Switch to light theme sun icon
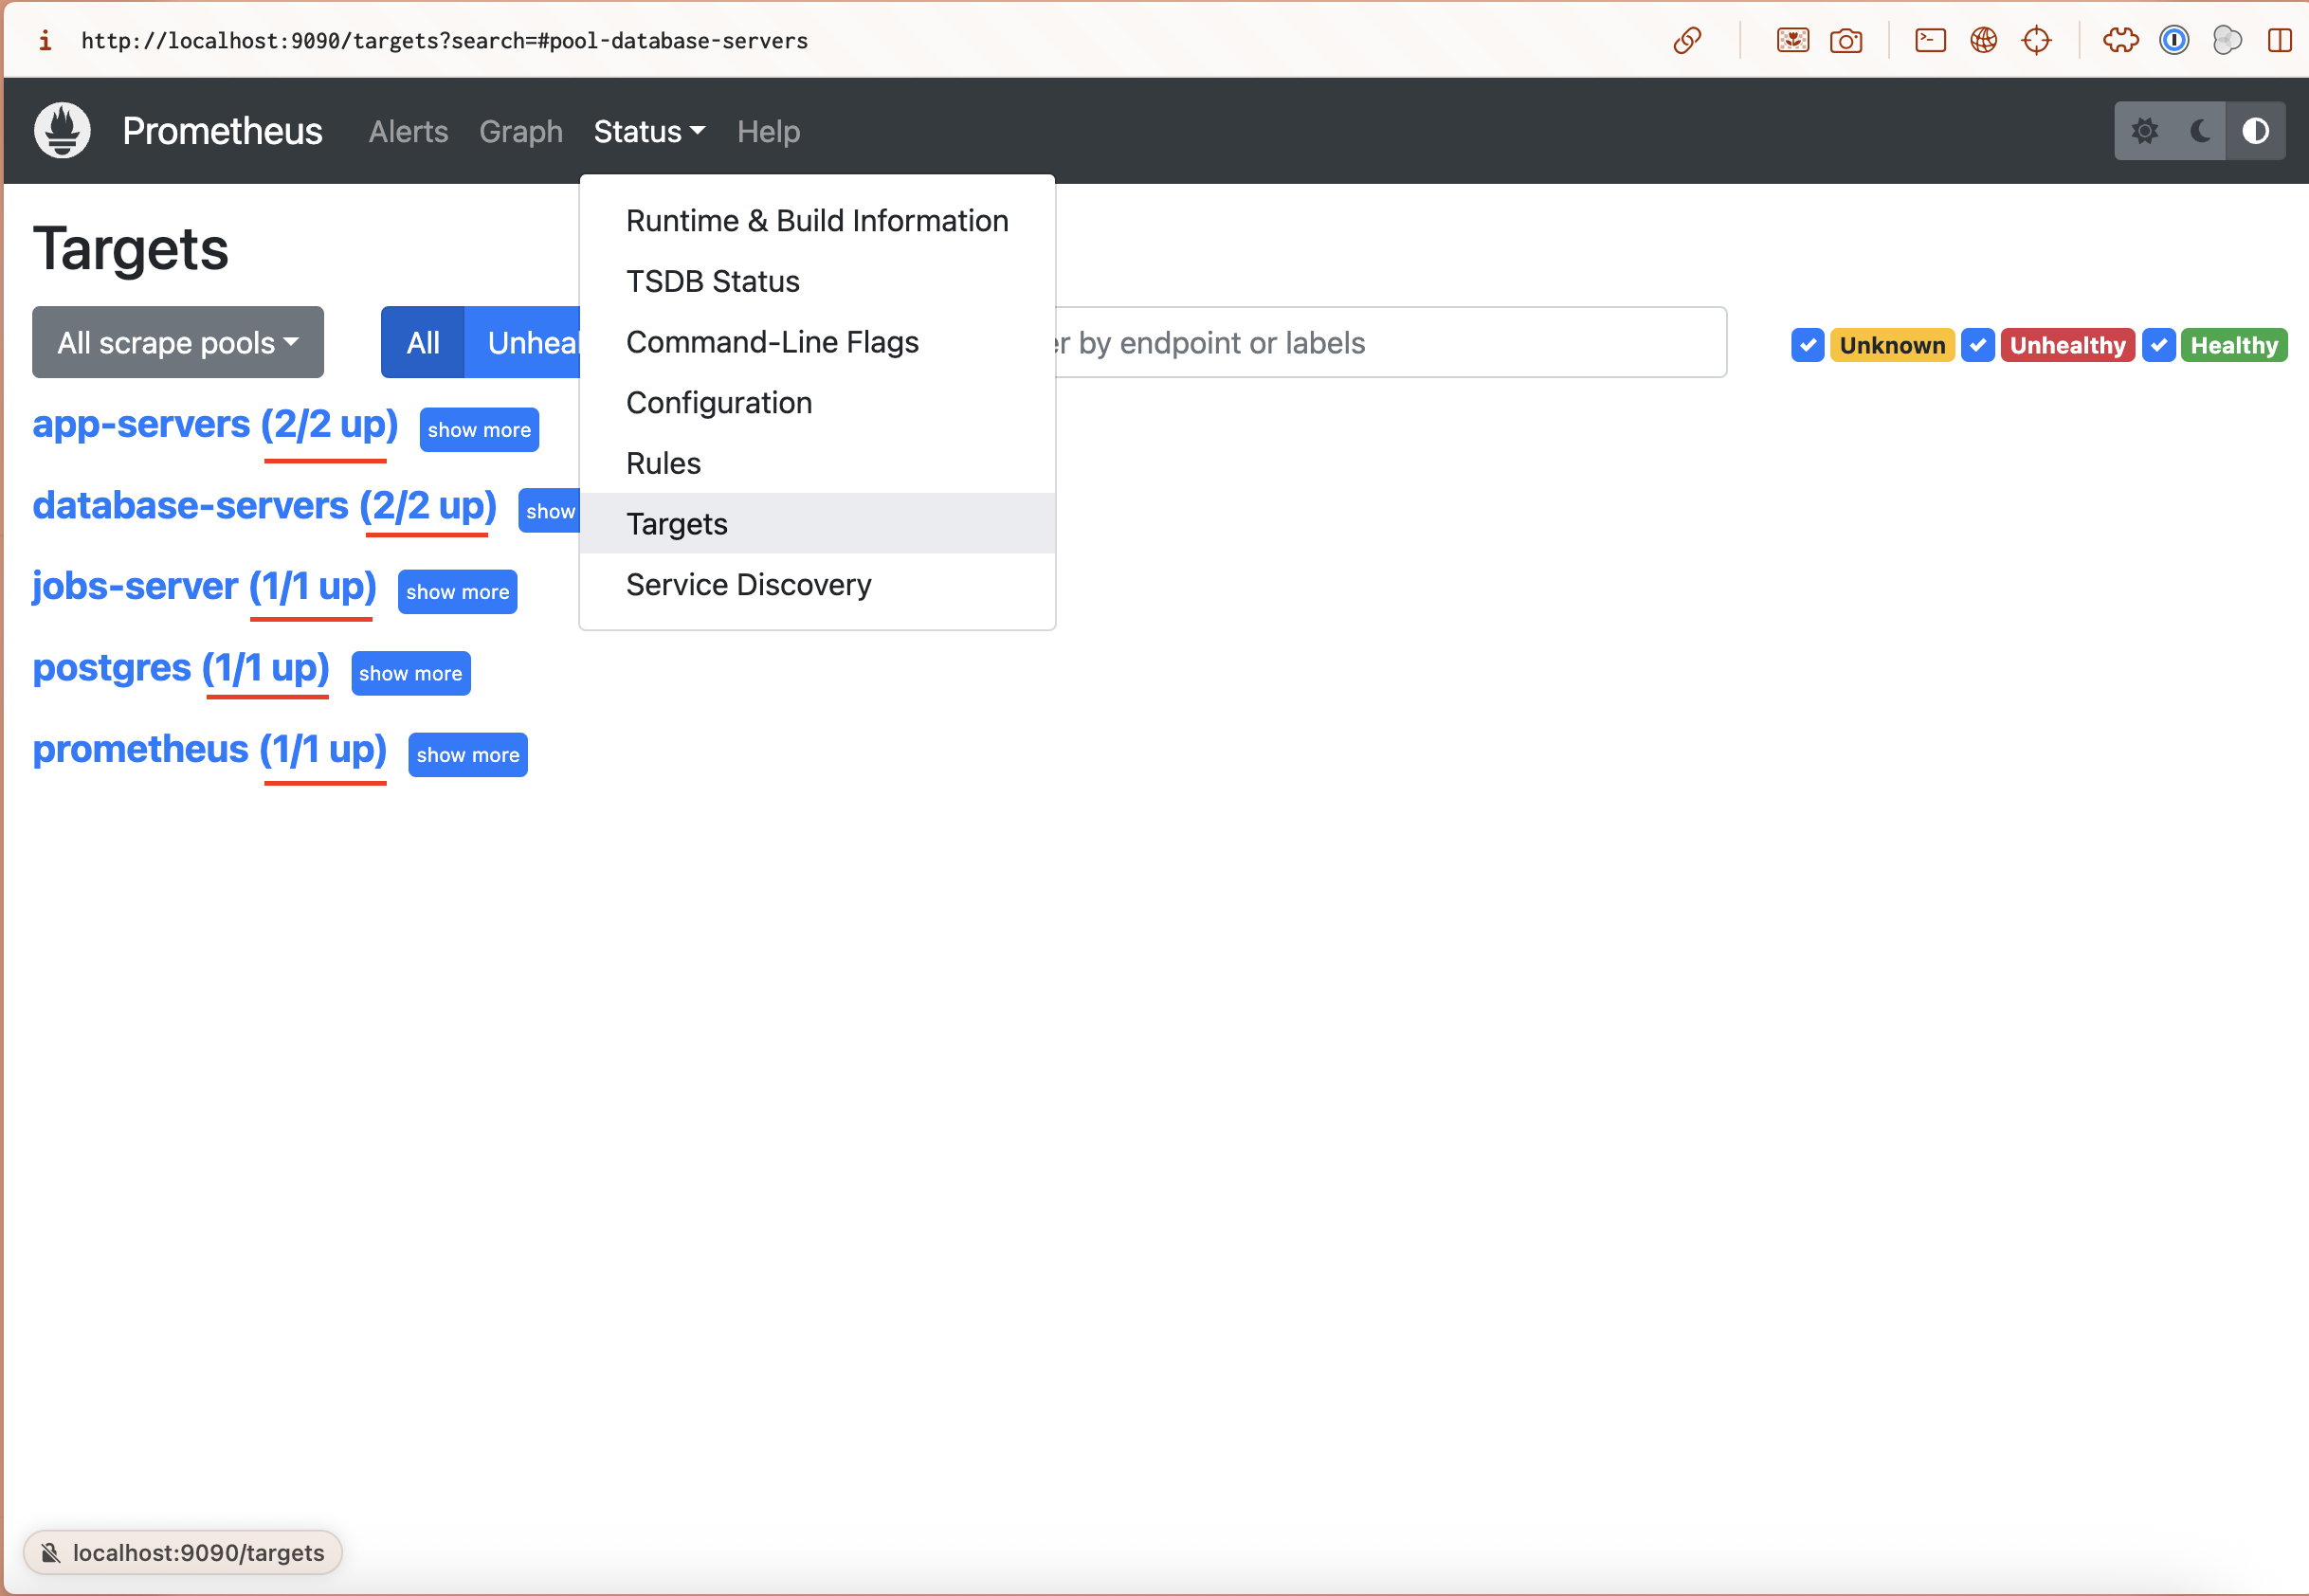Image resolution: width=2309 pixels, height=1596 pixels. [2144, 131]
